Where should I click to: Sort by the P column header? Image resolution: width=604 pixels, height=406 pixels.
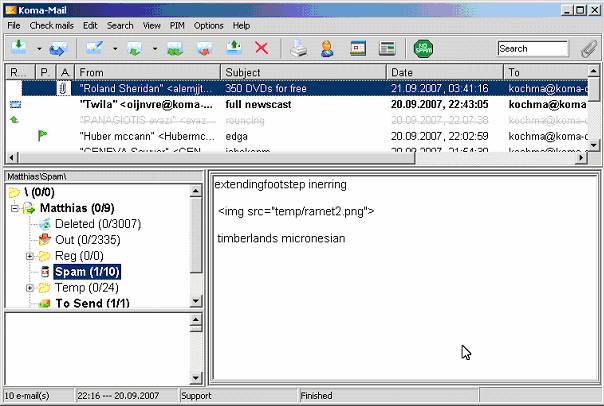[x=45, y=72]
